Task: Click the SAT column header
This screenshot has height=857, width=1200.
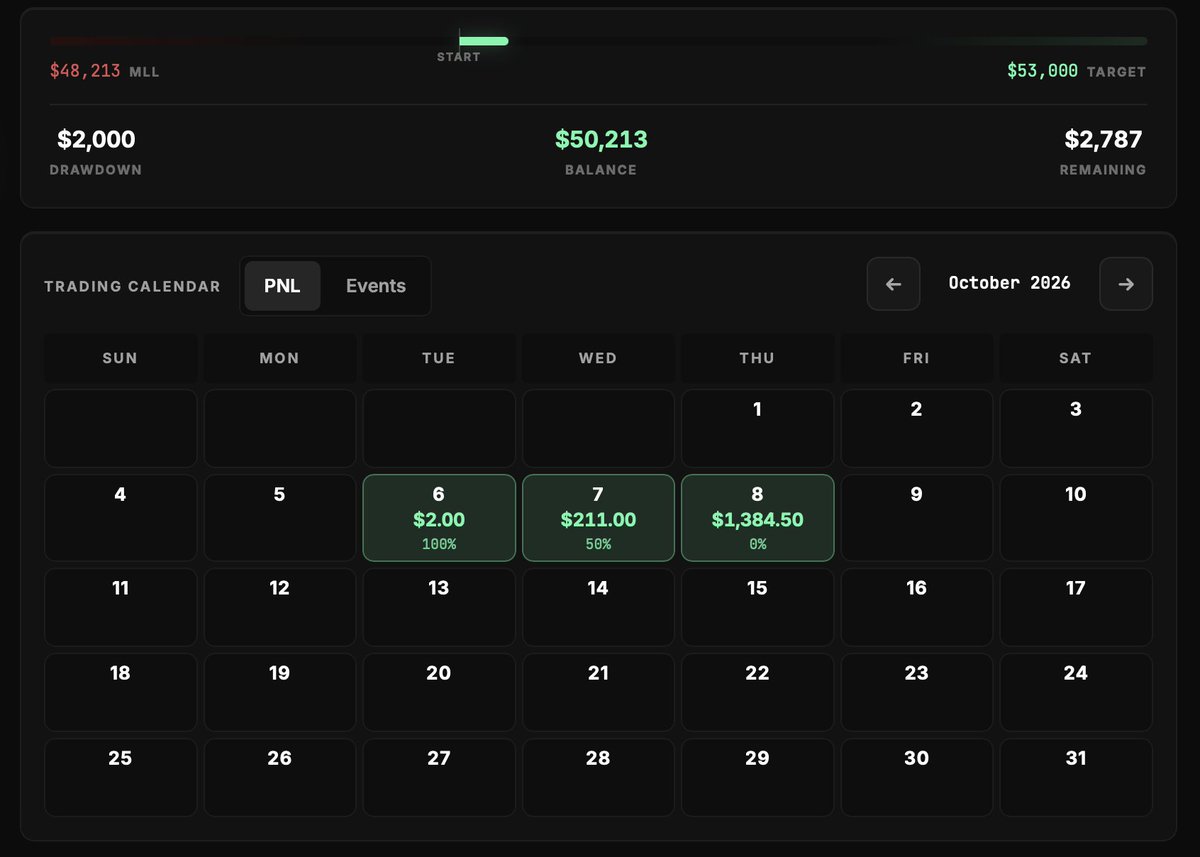Action: (x=1076, y=358)
